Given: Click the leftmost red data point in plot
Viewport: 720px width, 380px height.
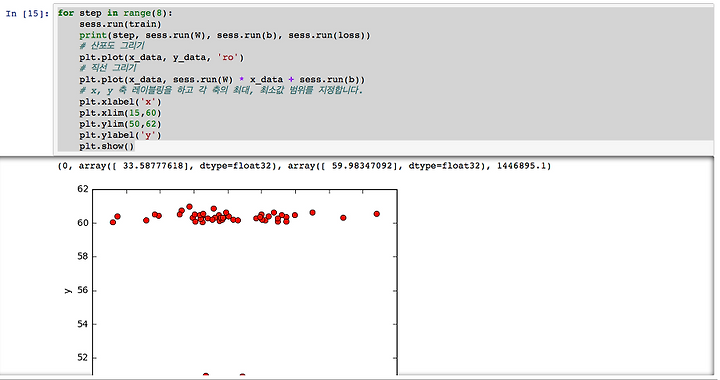Looking at the screenshot, I should [113, 222].
